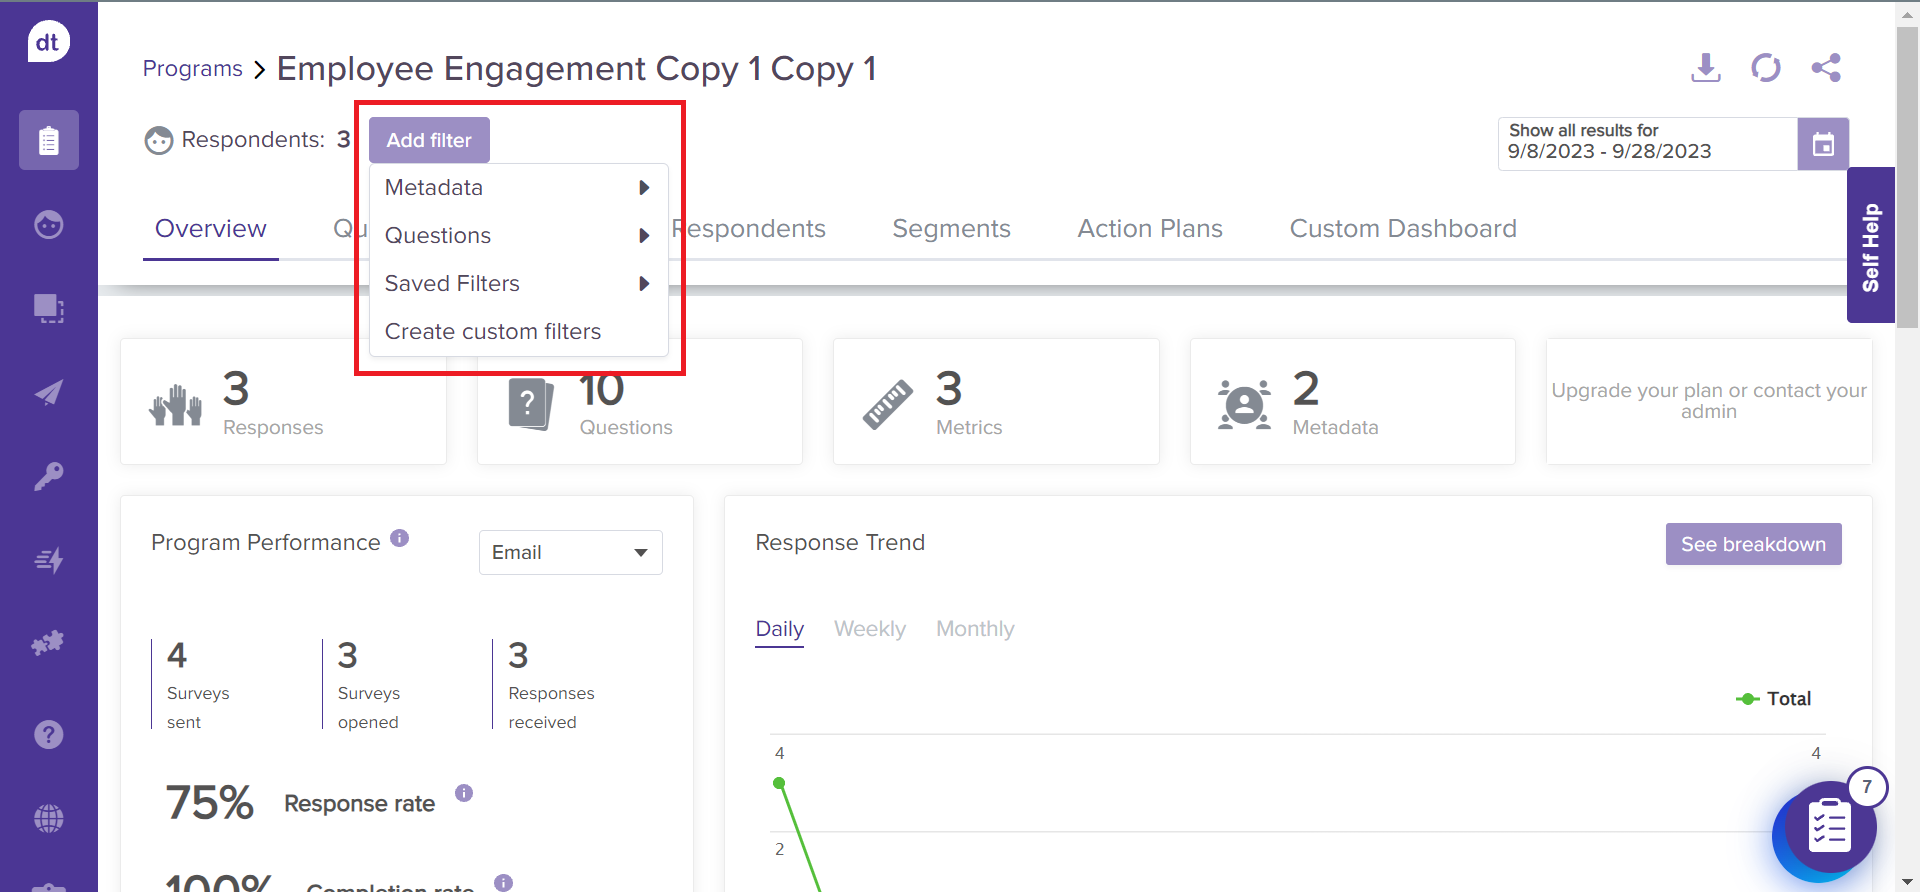Open the key icon in sidebar
This screenshot has width=1920, height=892.
48,476
